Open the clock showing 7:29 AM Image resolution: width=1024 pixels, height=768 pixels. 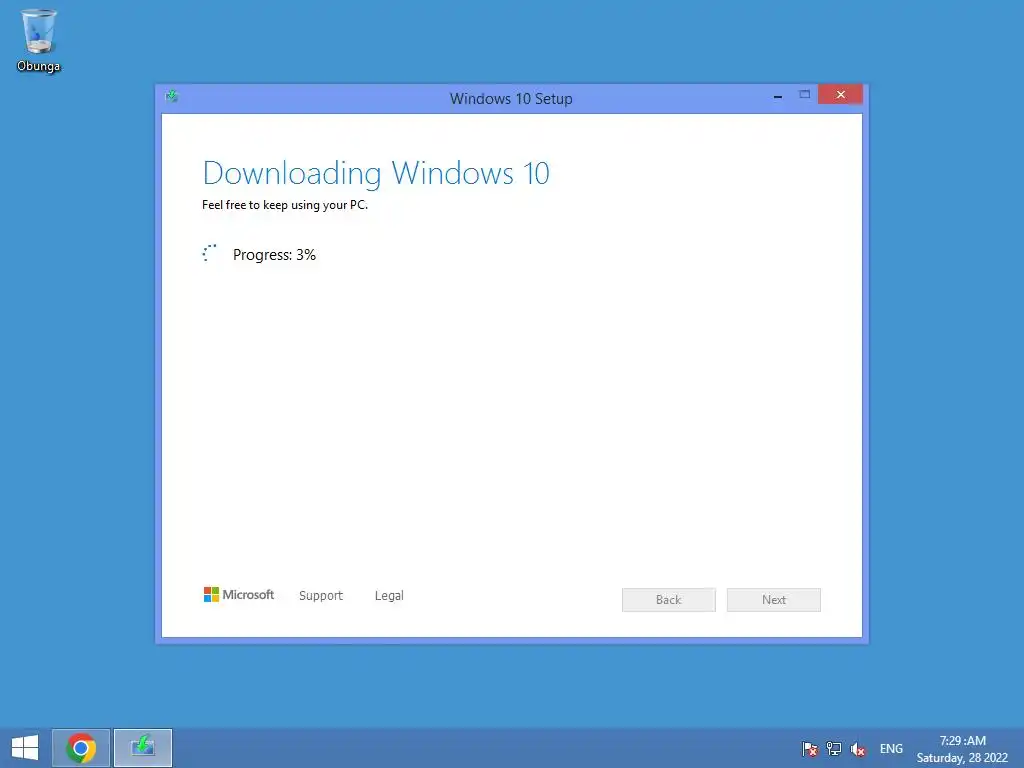pyautogui.click(x=963, y=741)
